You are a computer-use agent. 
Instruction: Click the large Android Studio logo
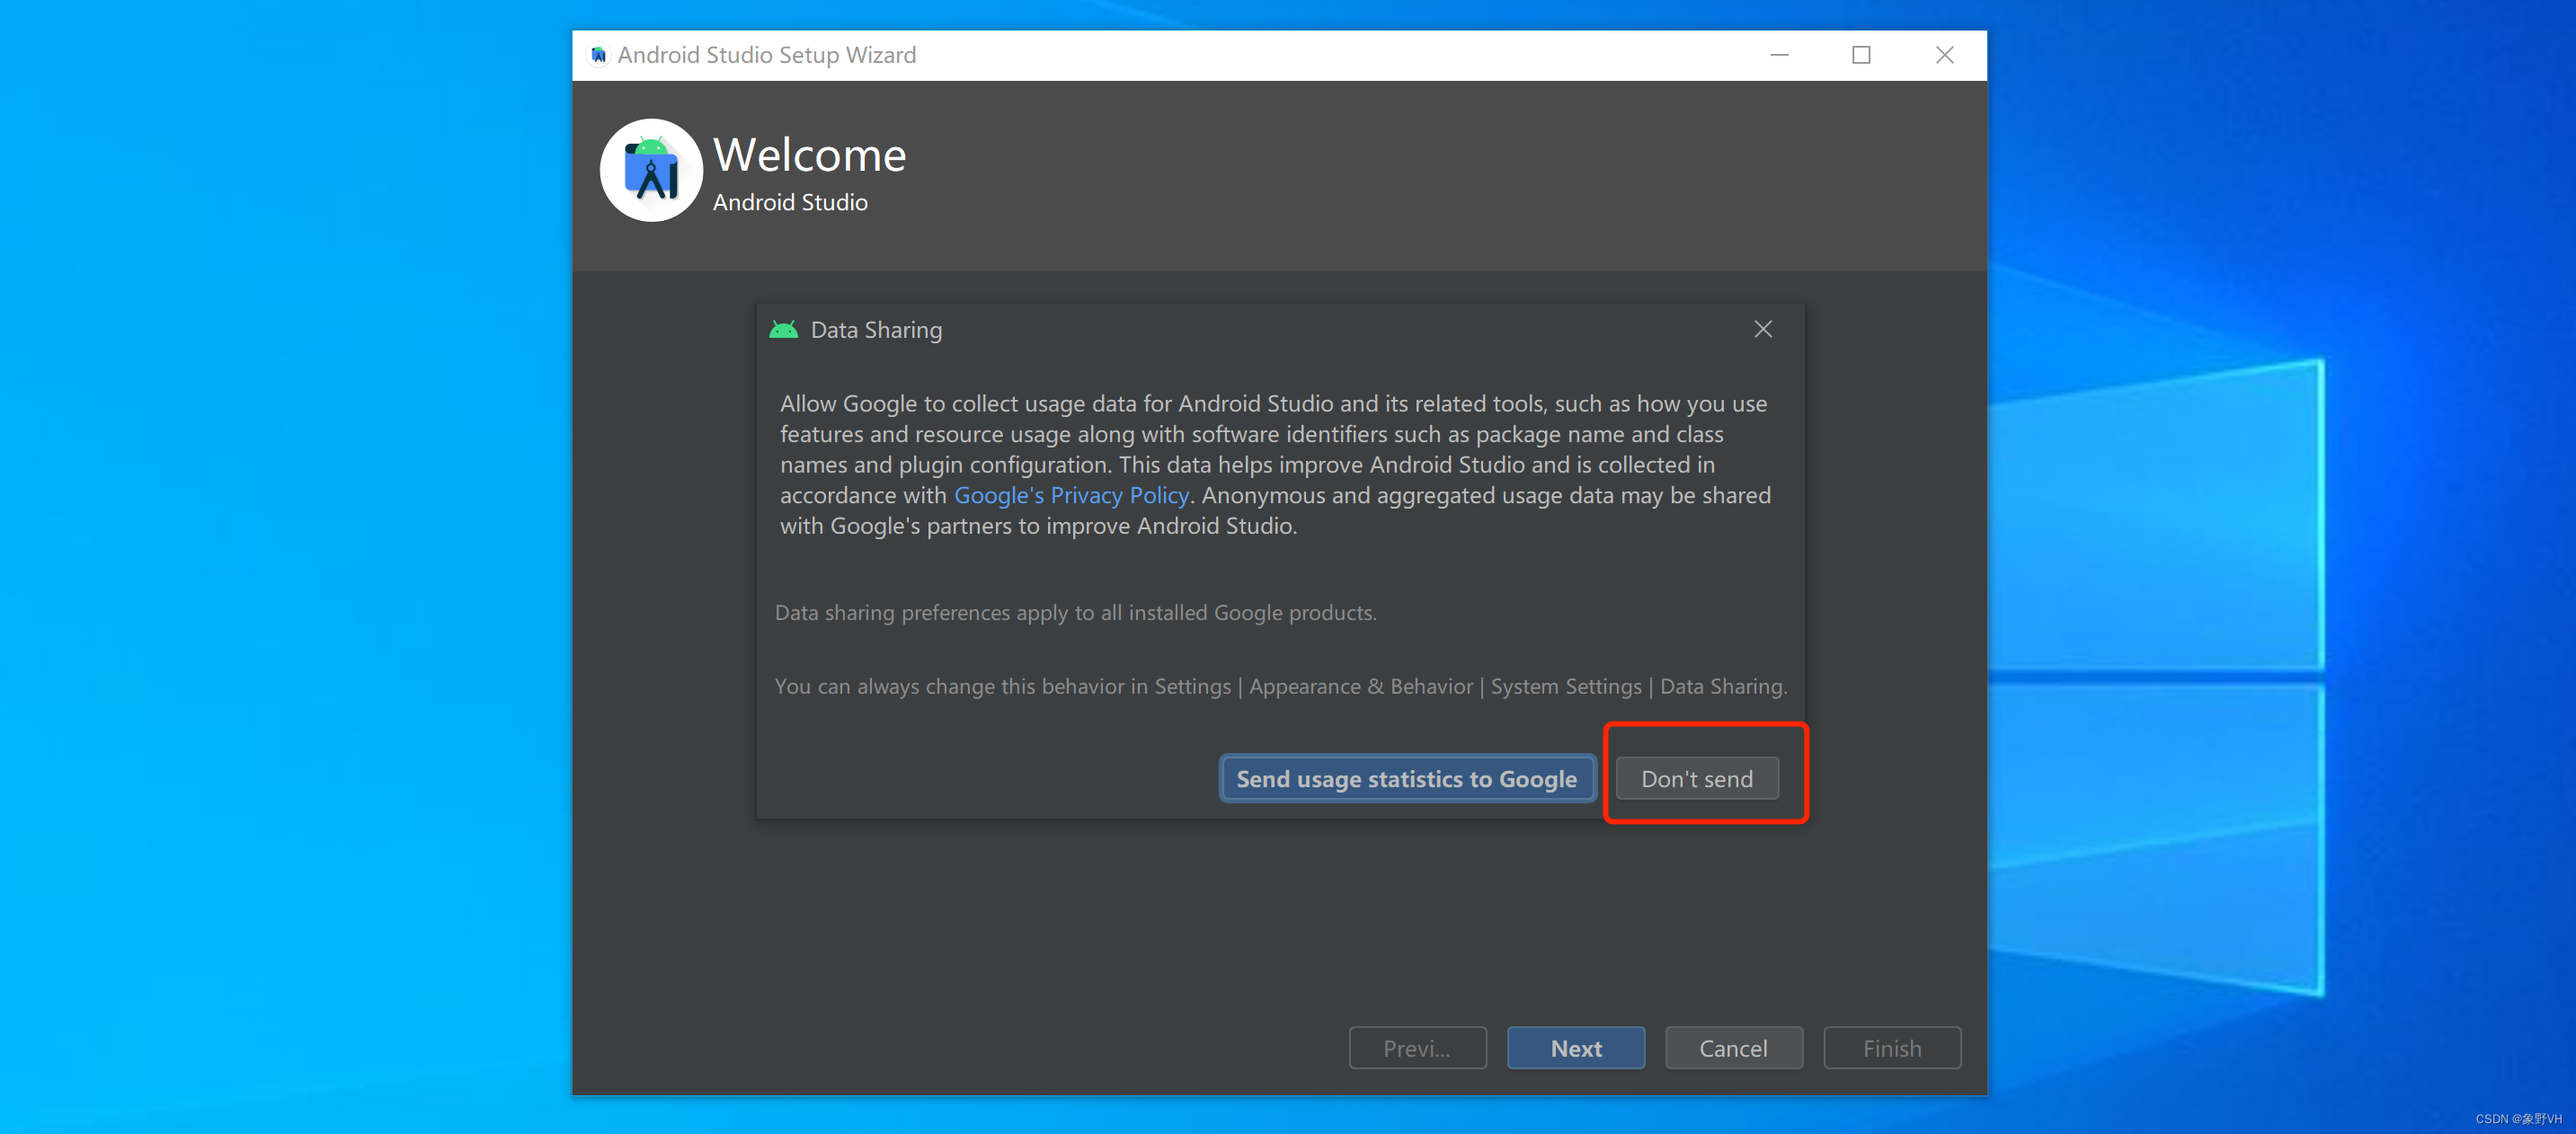point(651,171)
